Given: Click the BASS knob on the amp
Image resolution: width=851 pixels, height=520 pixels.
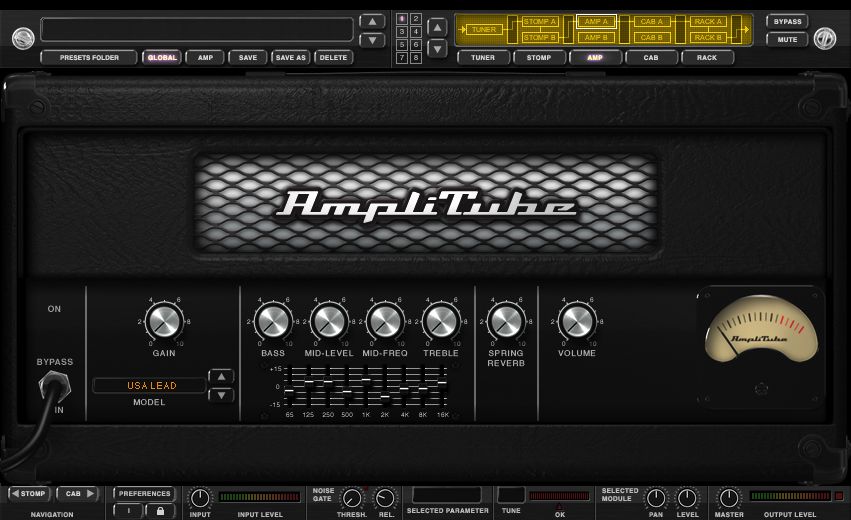Looking at the screenshot, I should (x=274, y=321).
